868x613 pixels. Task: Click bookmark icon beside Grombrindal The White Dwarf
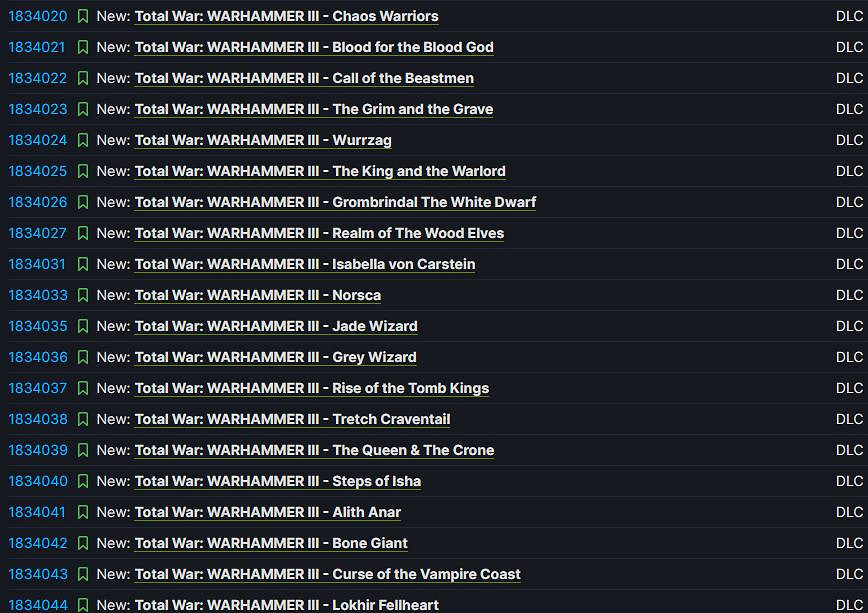pyautogui.click(x=83, y=202)
